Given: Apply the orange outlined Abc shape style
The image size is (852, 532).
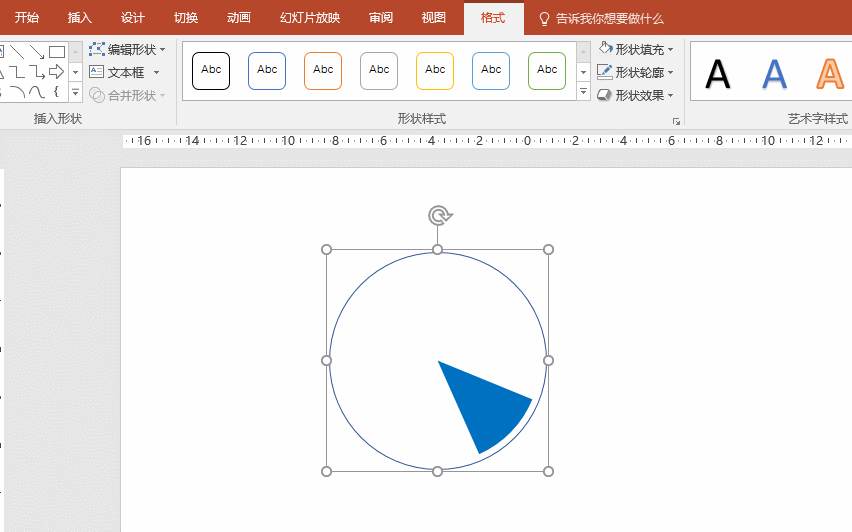Looking at the screenshot, I should tap(323, 70).
